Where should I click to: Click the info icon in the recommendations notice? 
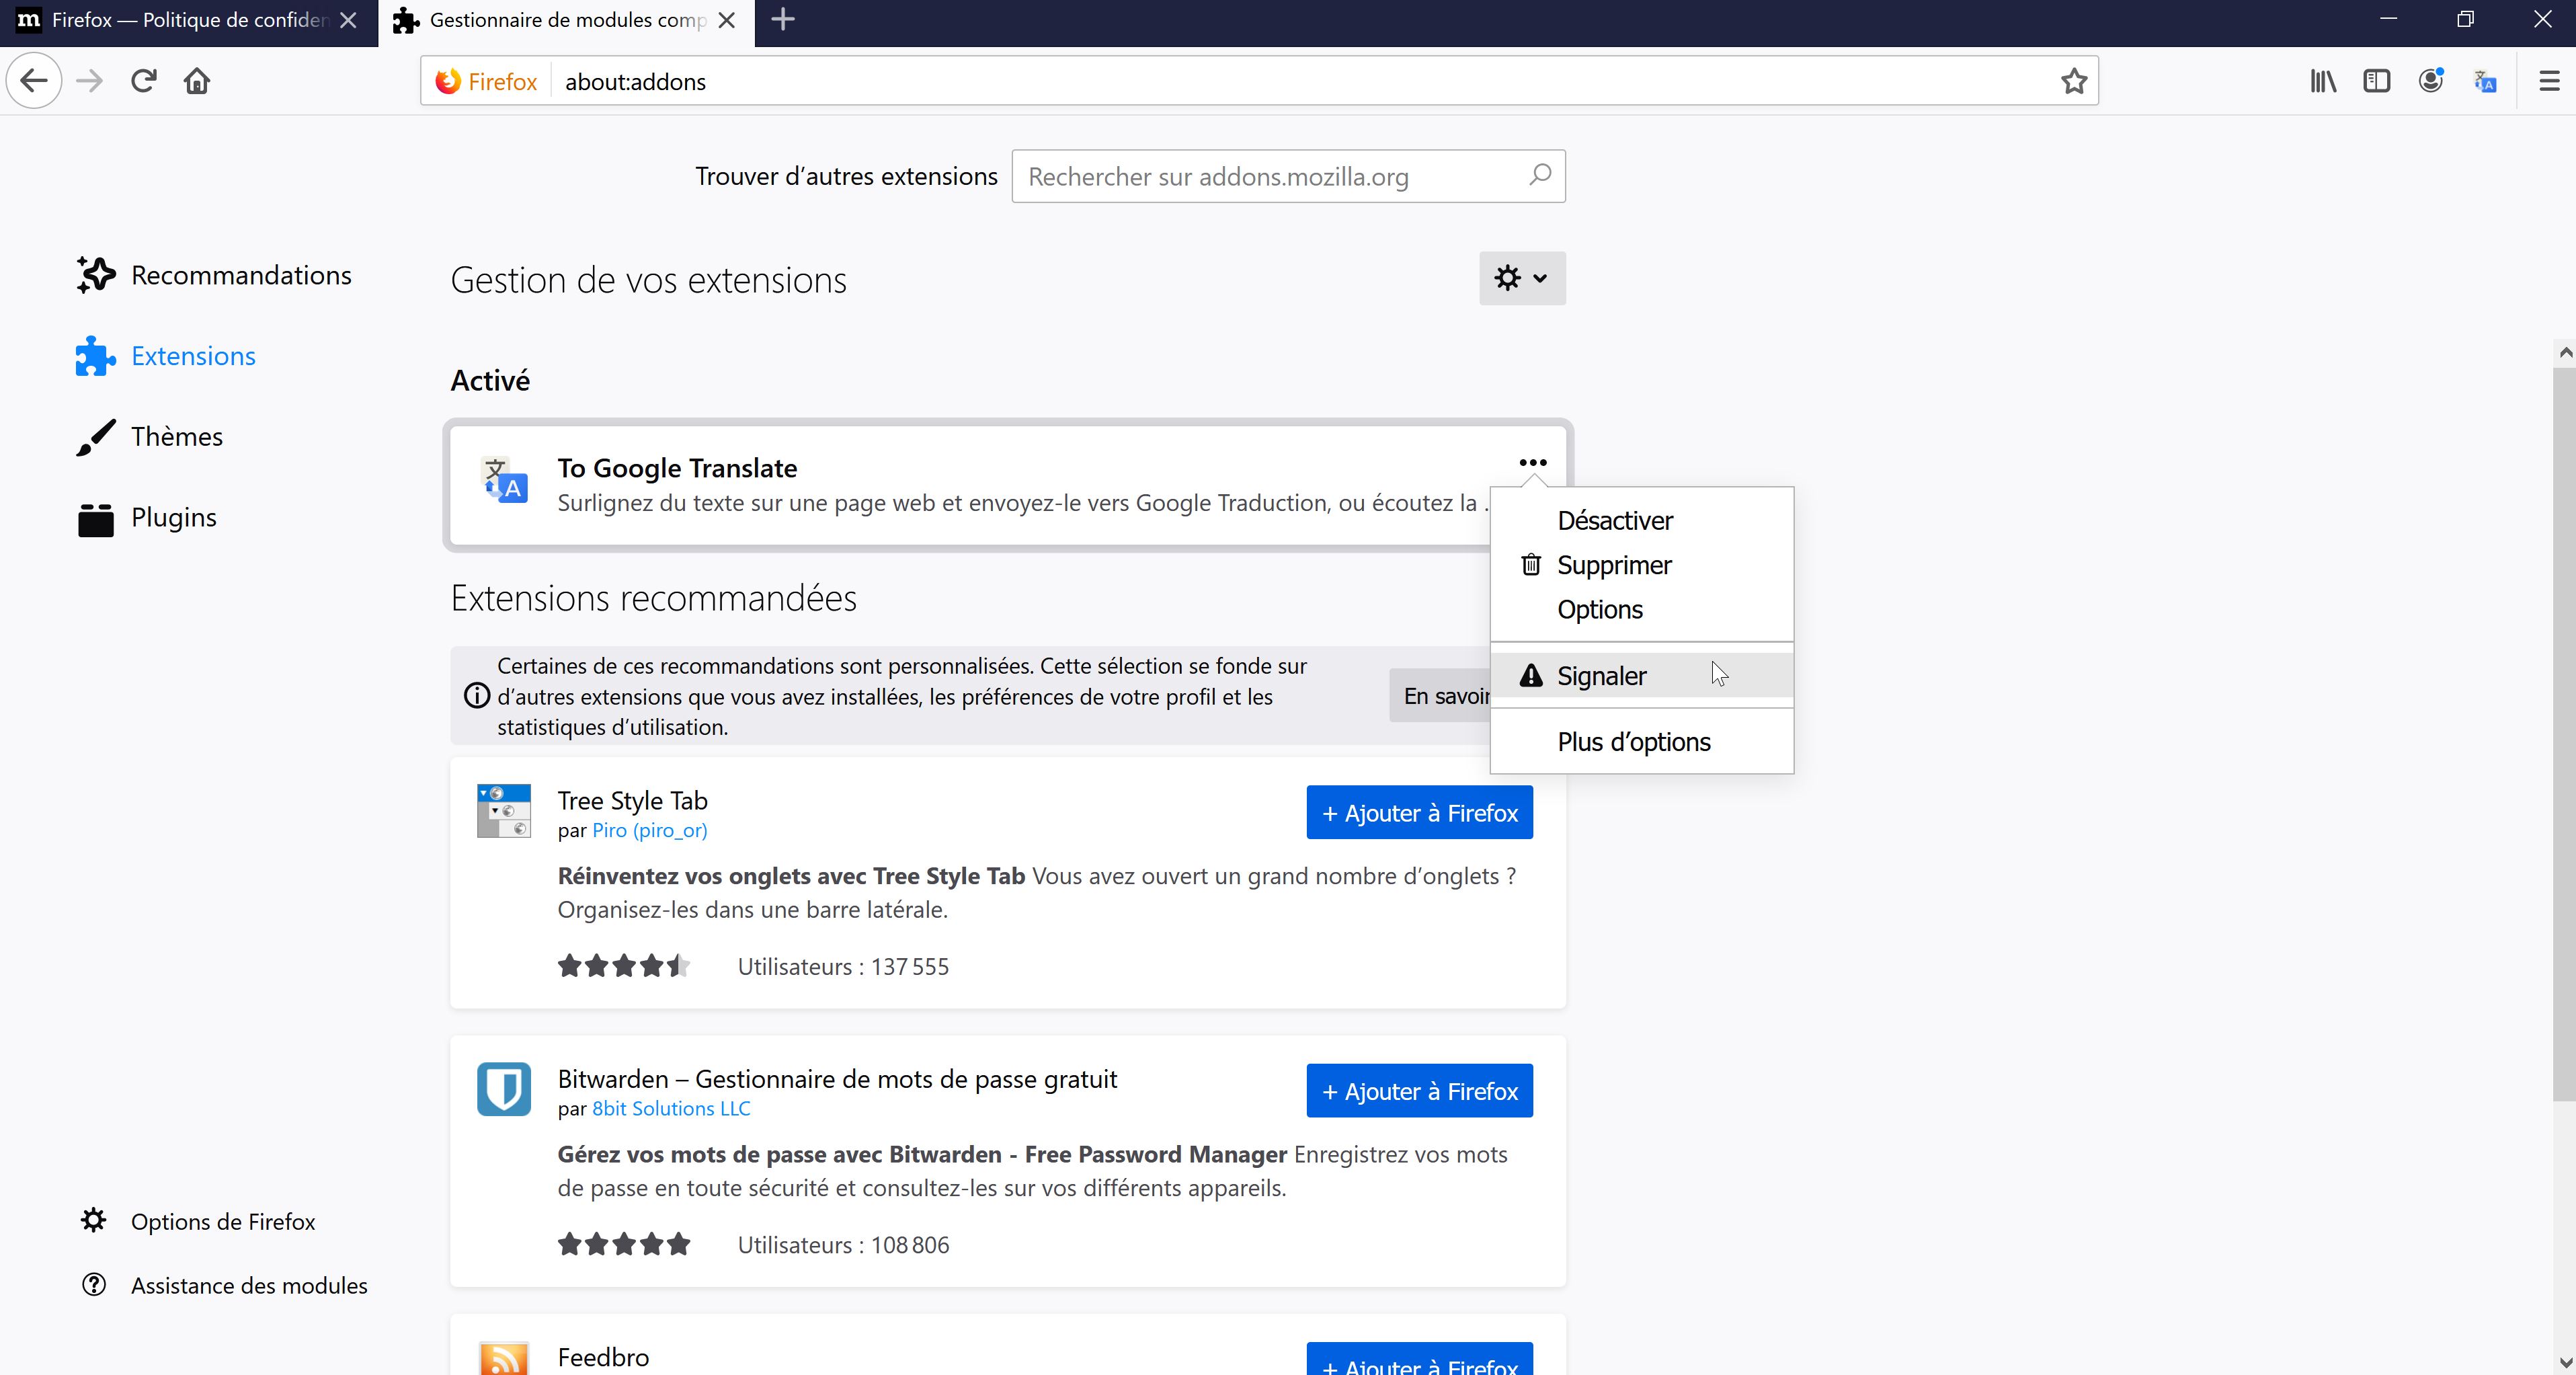477,695
